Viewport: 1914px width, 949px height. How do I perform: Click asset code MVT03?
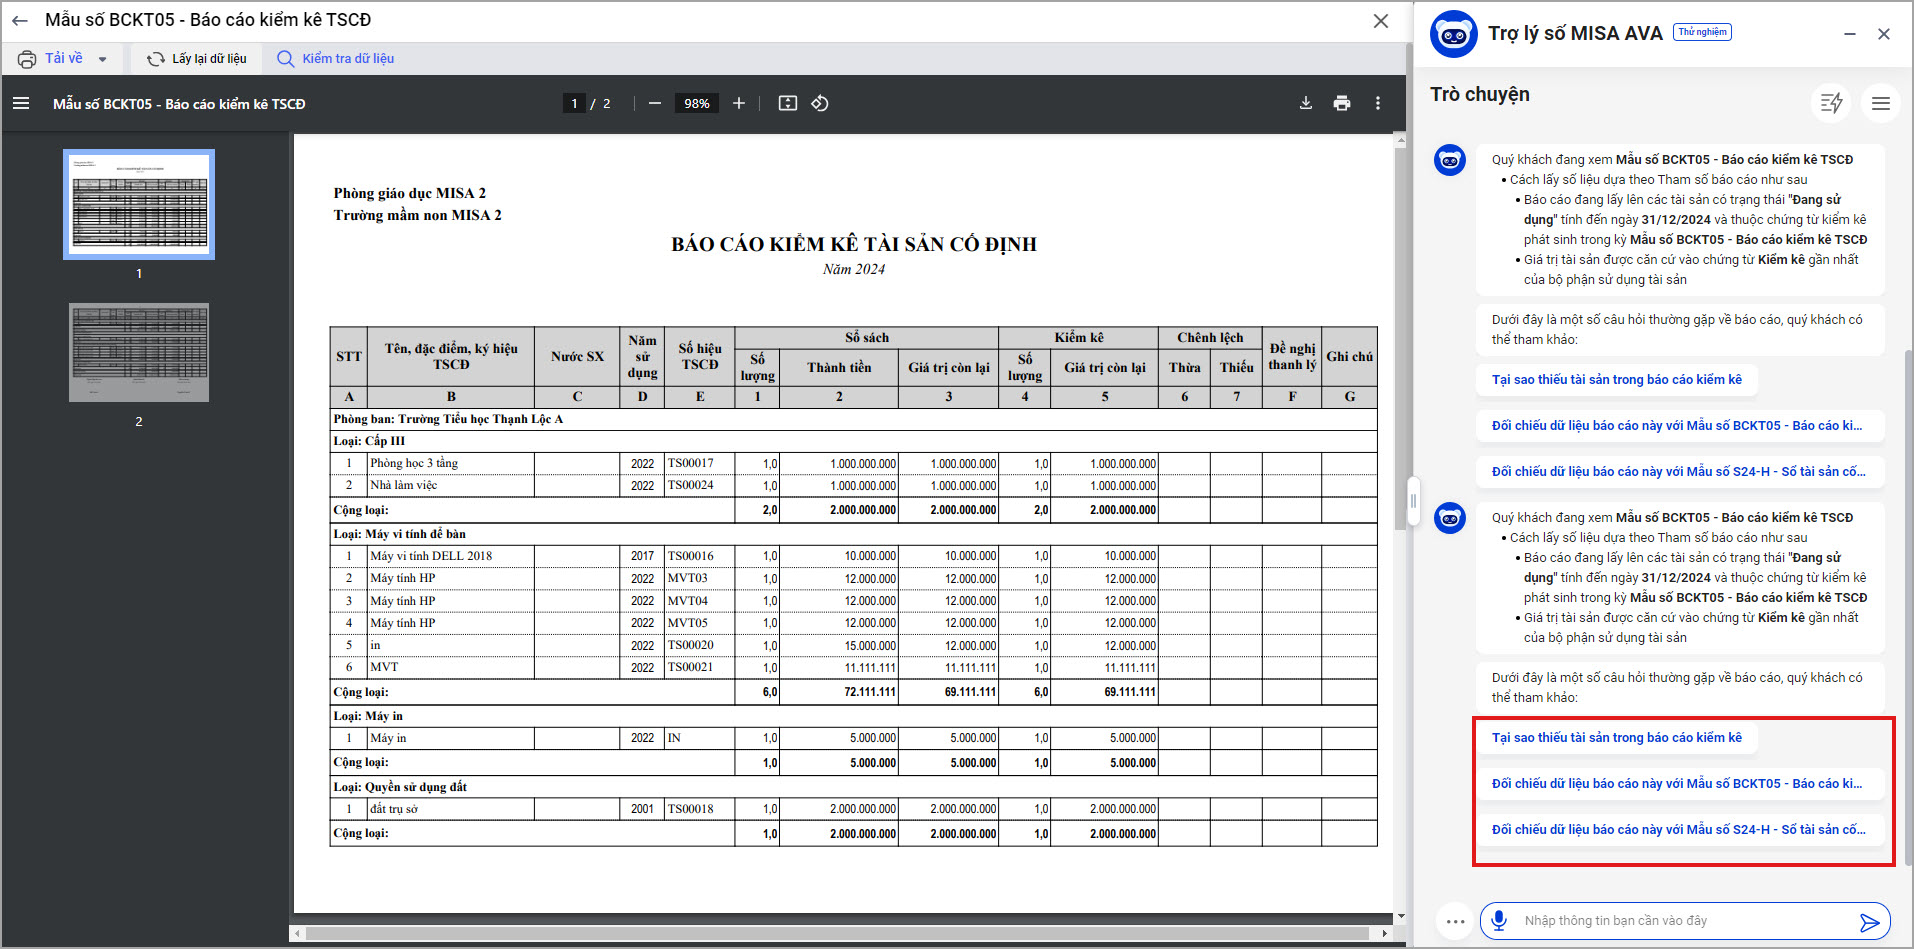[x=688, y=578]
